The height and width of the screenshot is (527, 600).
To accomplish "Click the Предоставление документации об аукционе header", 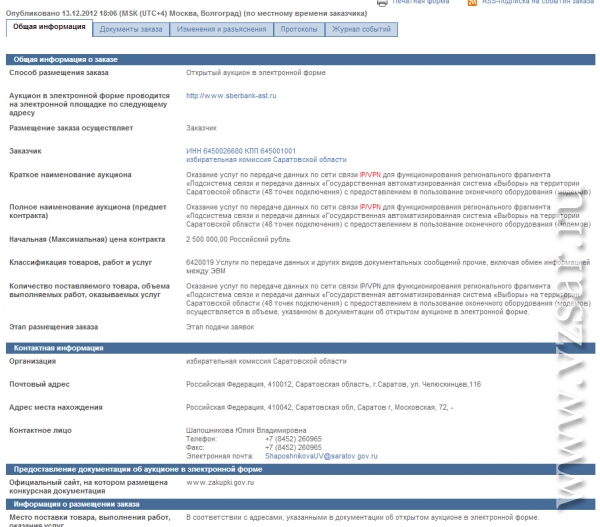I will 300,469.
